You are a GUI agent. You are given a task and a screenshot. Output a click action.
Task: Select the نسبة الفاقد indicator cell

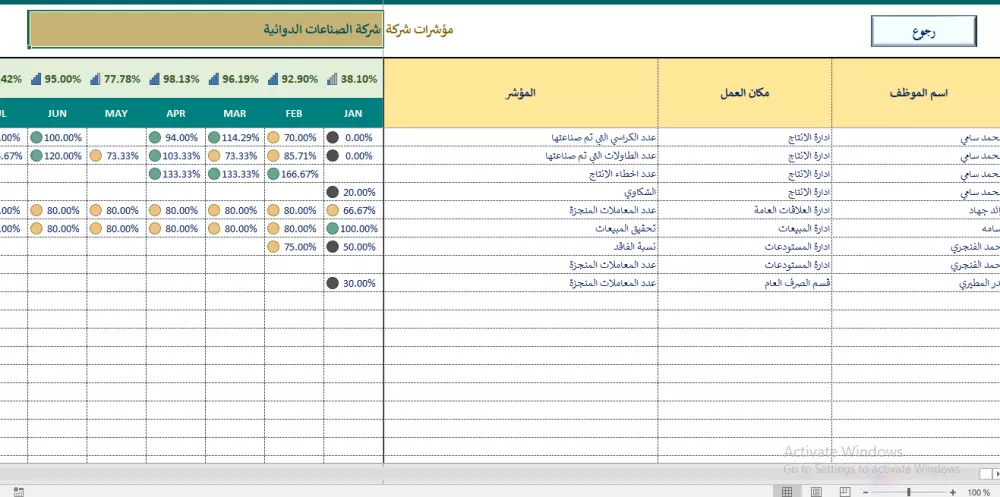point(520,247)
